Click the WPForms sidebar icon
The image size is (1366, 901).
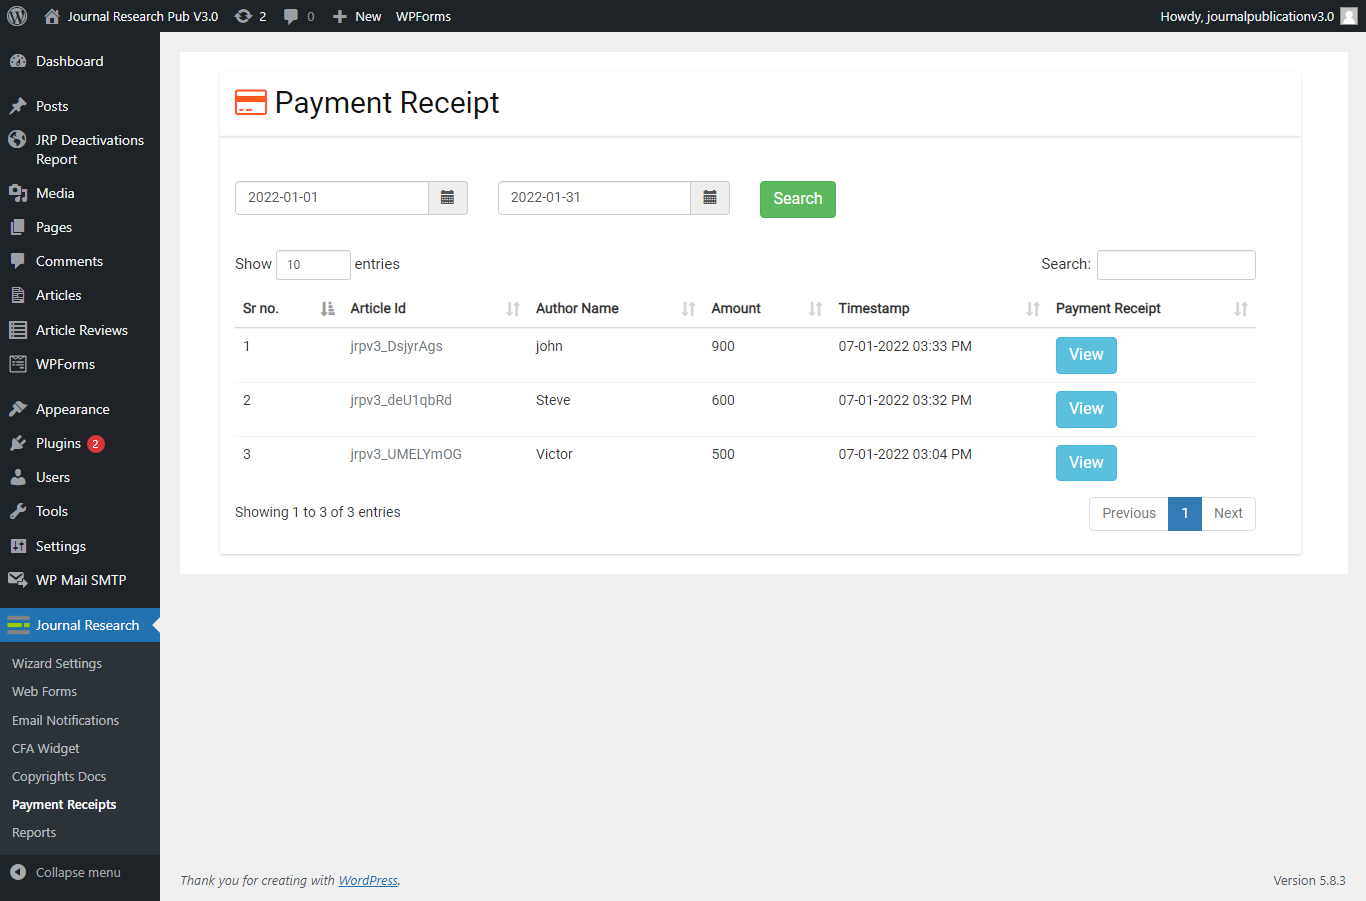[x=18, y=364]
